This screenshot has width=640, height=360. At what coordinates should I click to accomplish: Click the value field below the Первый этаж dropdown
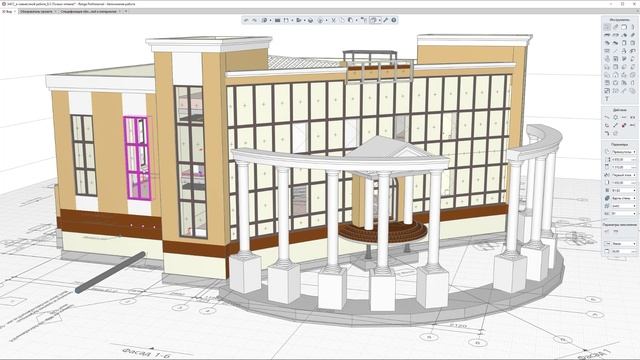tap(624, 182)
